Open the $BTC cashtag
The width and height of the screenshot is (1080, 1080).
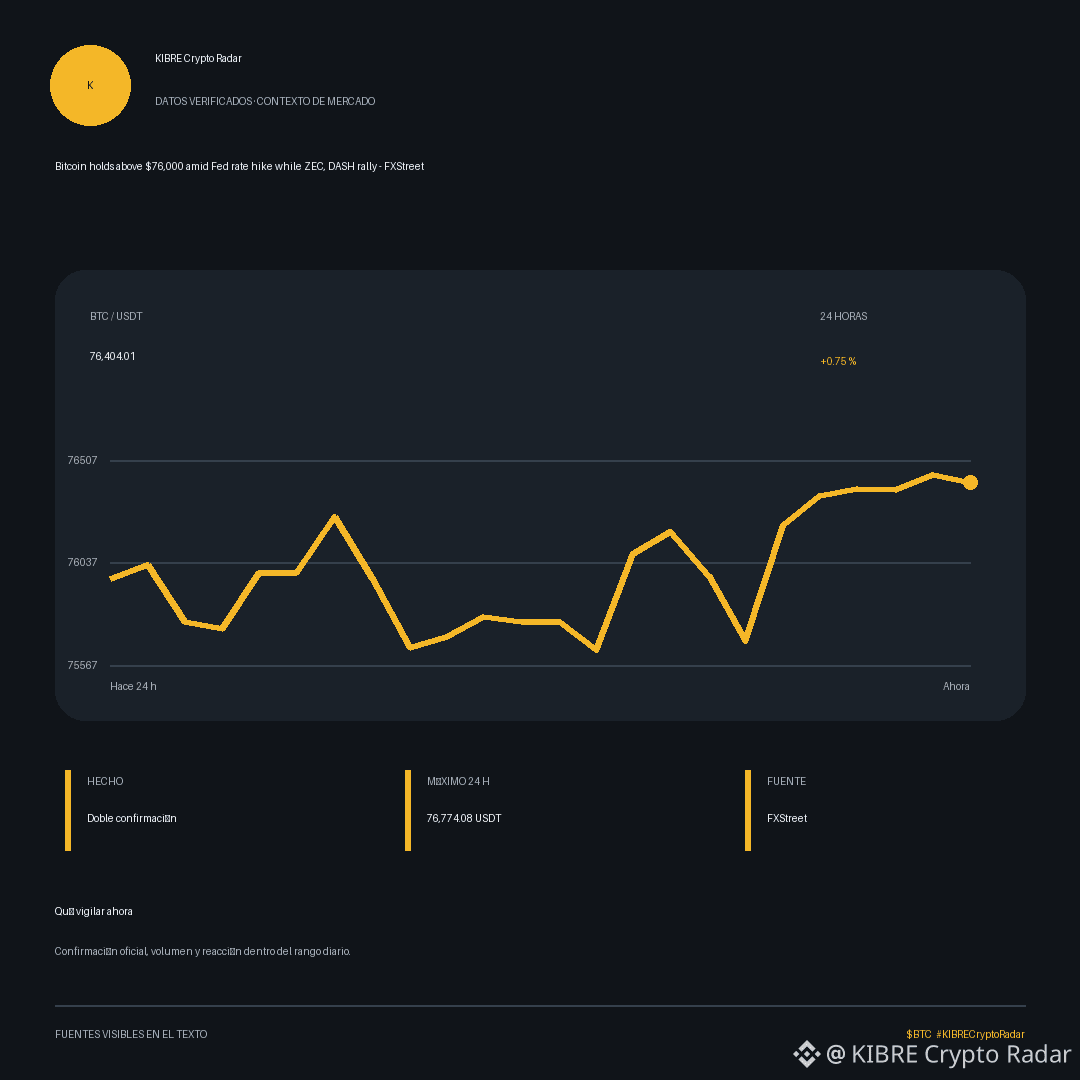coord(919,1034)
